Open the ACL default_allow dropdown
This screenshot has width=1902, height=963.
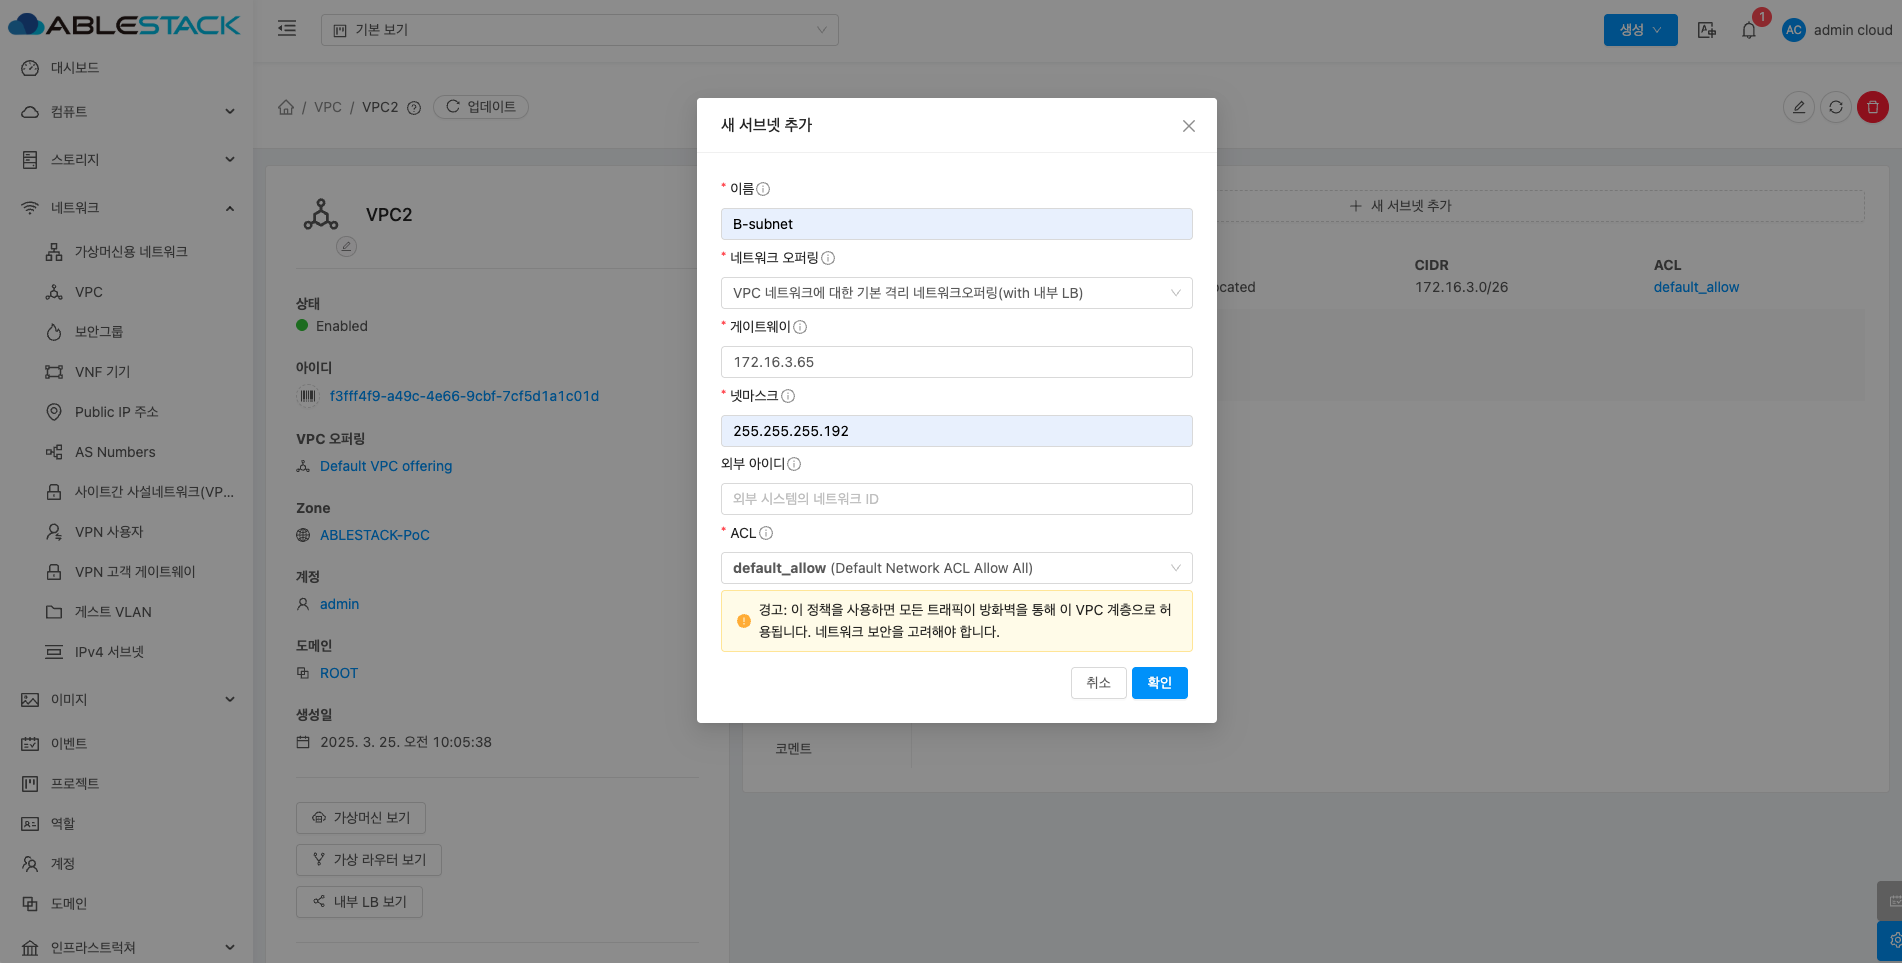pyautogui.click(x=957, y=568)
